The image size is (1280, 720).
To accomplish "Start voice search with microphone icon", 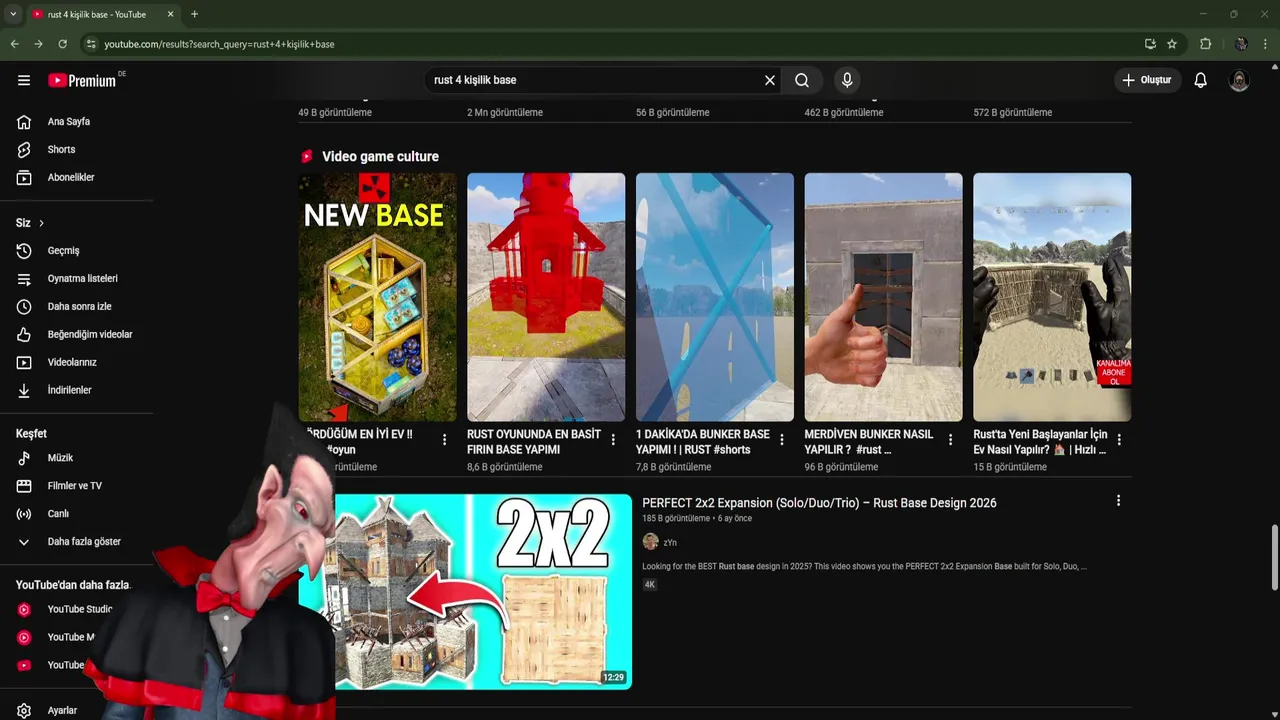I will tap(847, 80).
